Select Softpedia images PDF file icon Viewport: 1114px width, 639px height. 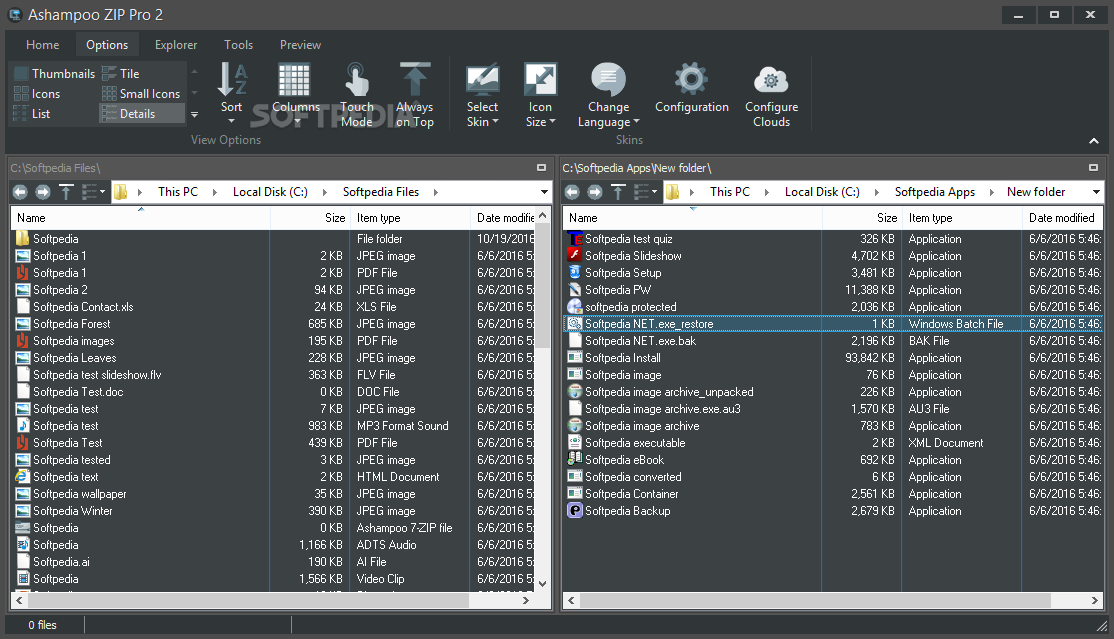click(23, 341)
